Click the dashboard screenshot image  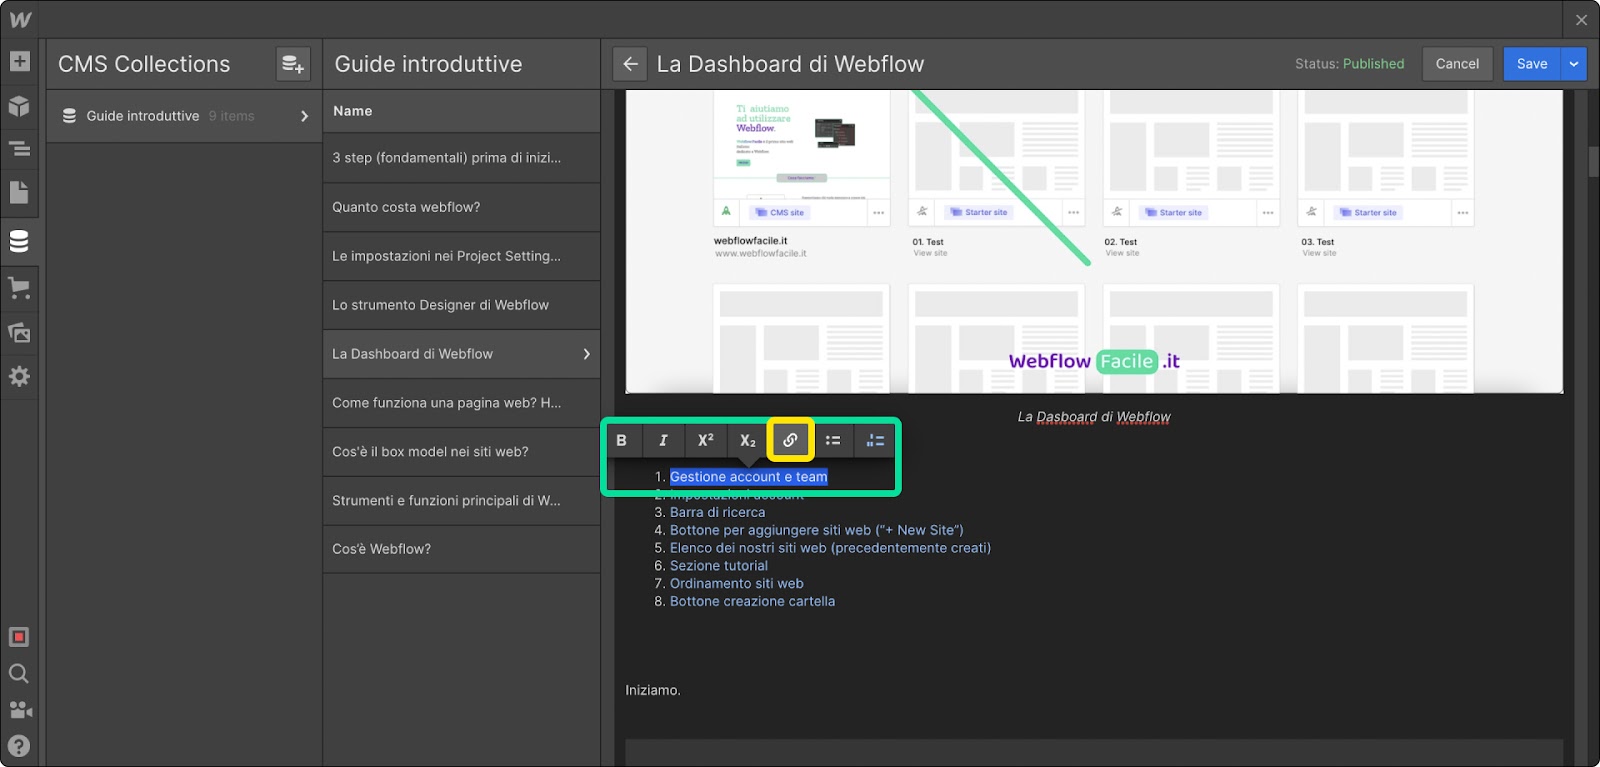point(1094,241)
